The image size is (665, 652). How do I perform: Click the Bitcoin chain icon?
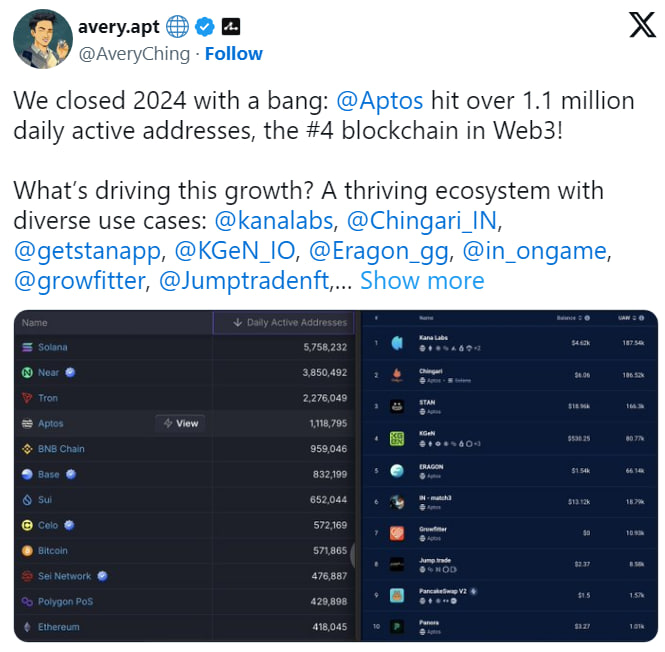tap(27, 551)
